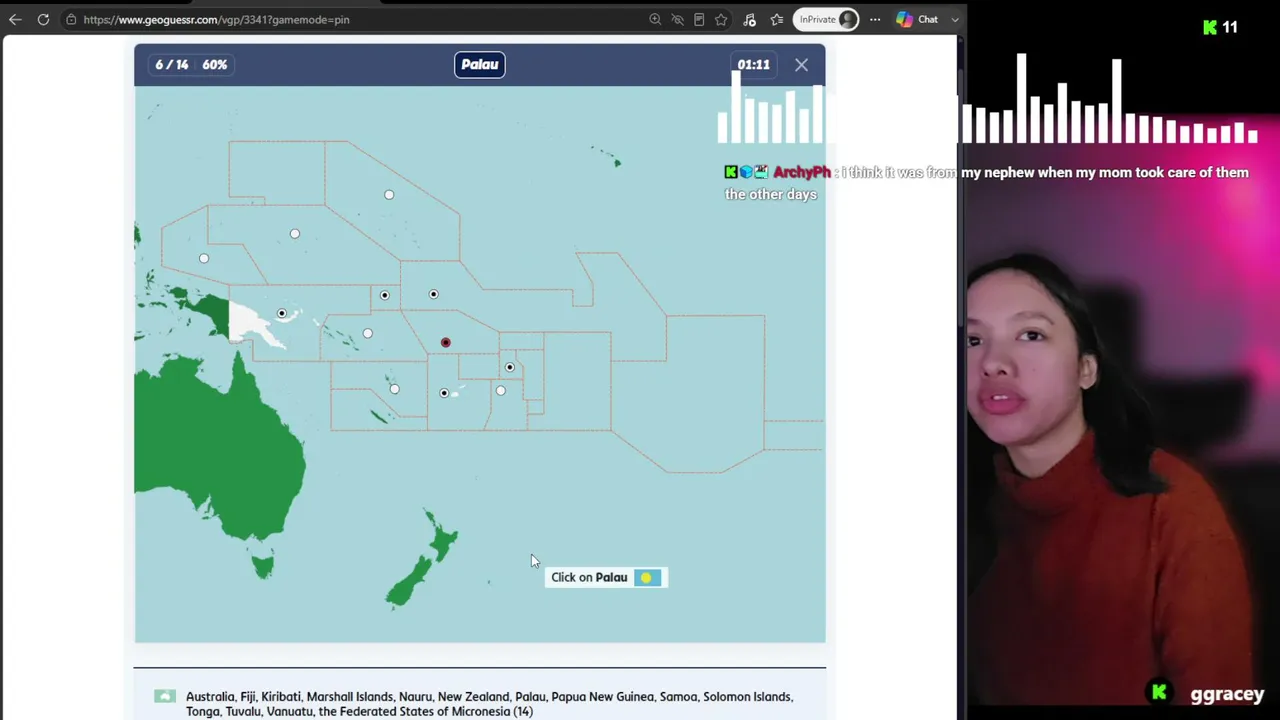Click the green Kick logo beside viewer count 11
This screenshot has width=1280, height=720.
(x=1210, y=27)
